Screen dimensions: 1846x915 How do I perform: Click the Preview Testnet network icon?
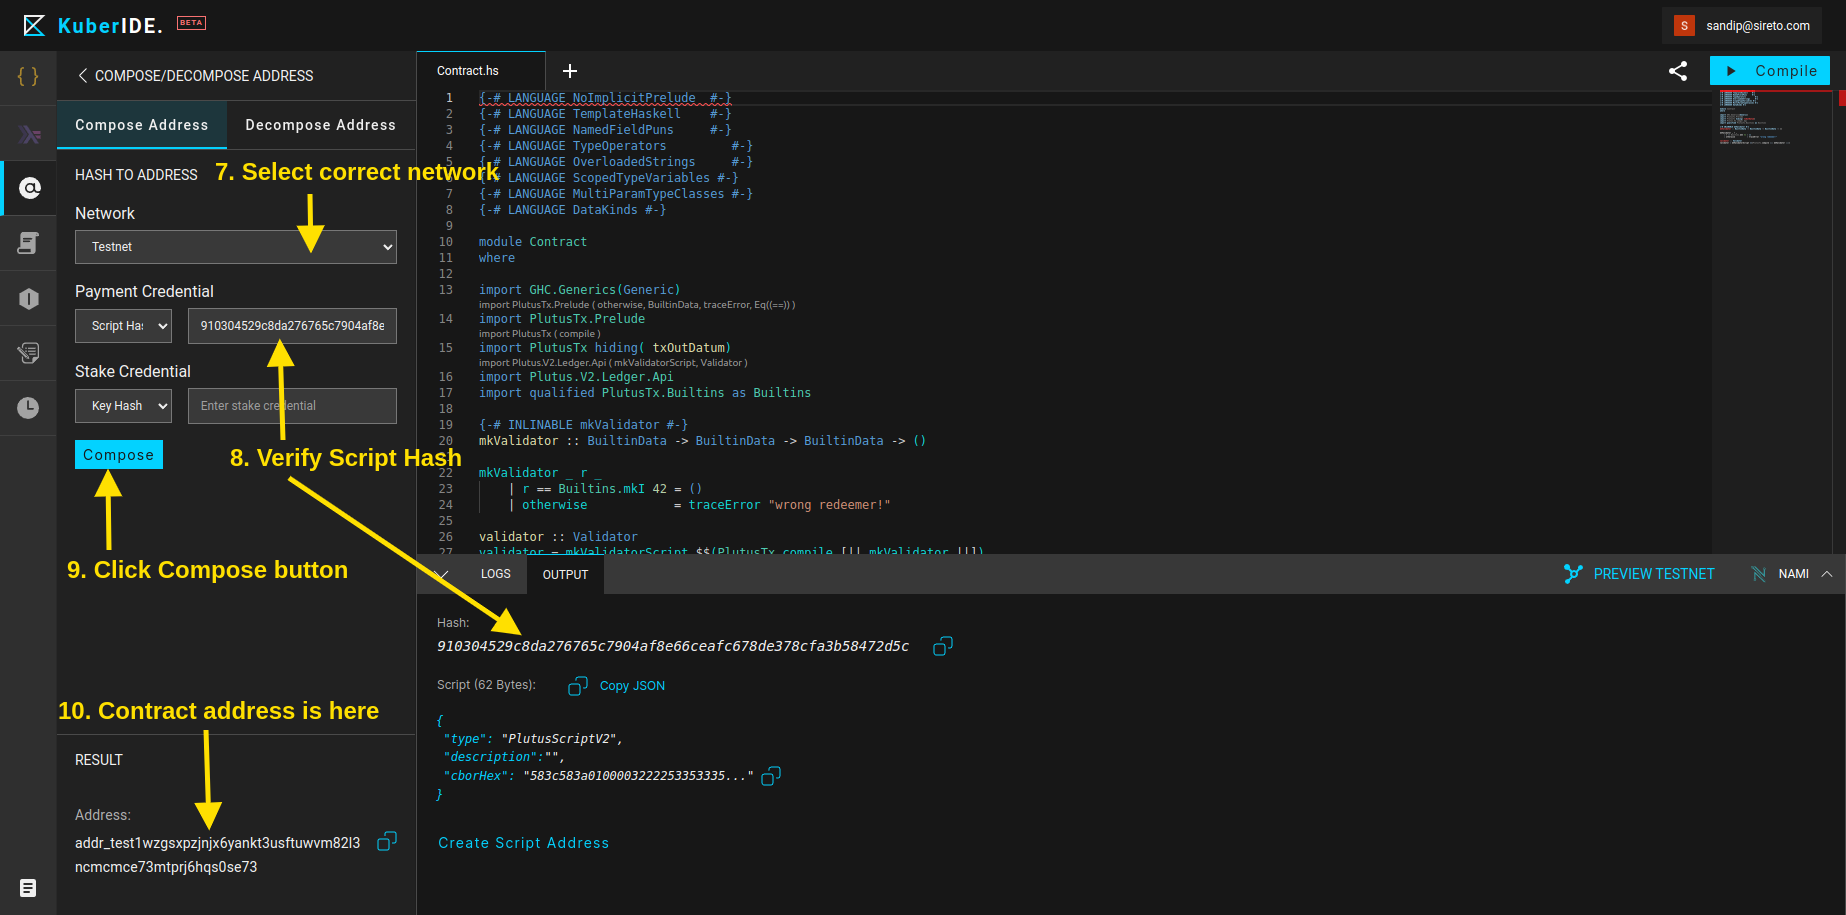click(1573, 574)
